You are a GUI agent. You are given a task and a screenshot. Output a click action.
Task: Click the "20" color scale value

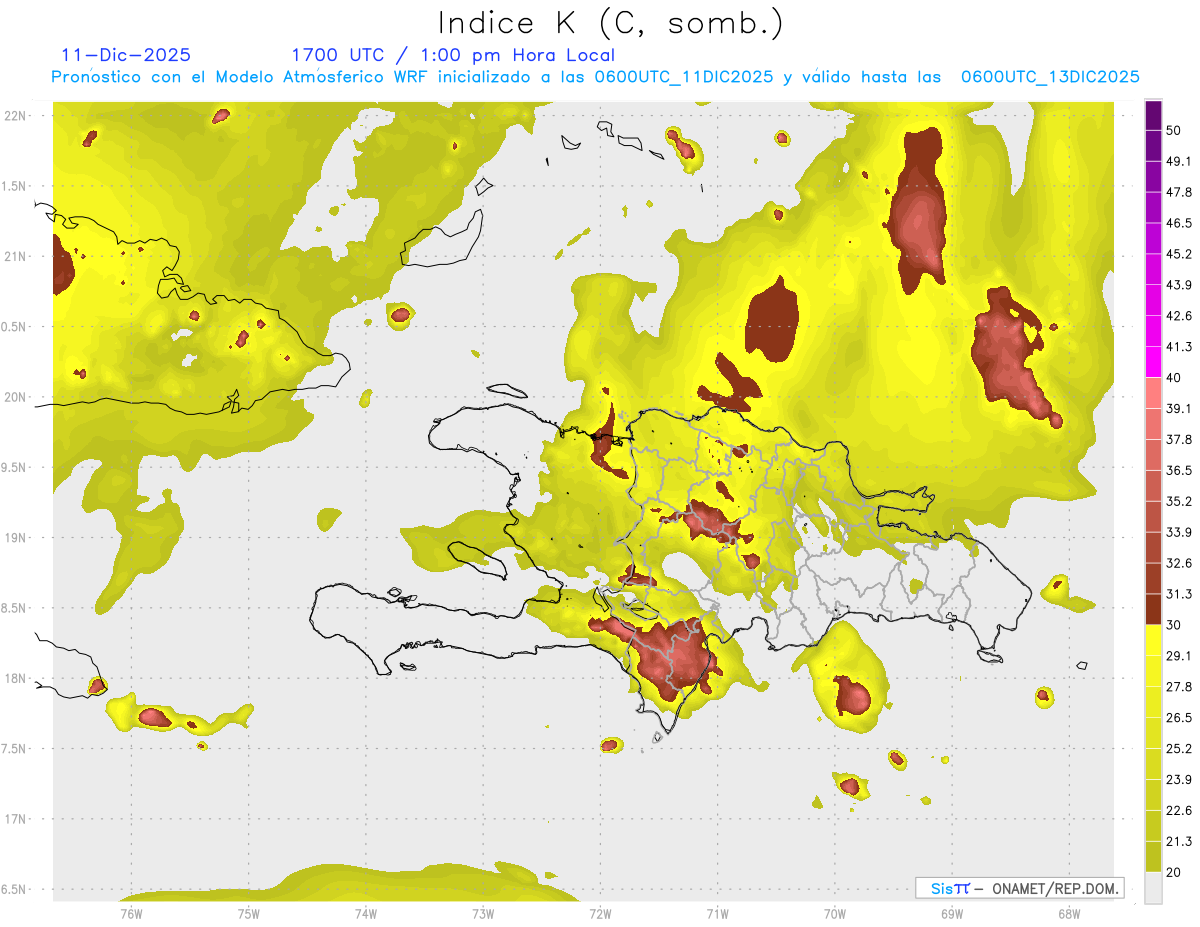(1174, 872)
